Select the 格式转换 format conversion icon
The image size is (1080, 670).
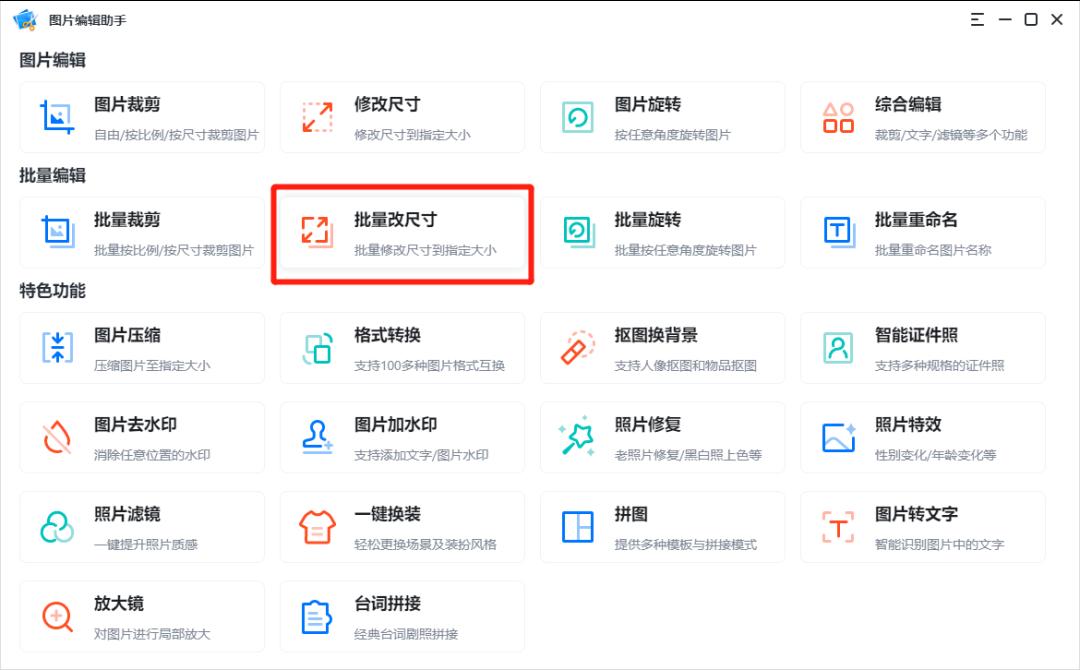[x=318, y=347]
